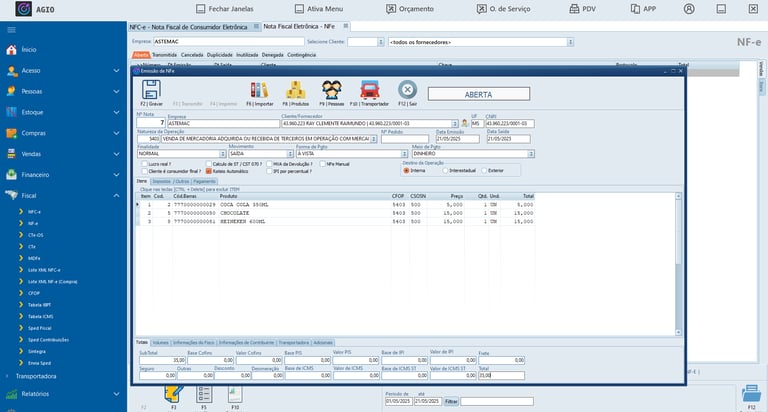This screenshot has width=768, height=412.
Task: Click the user profile icon in top bar
Action: (x=689, y=9)
